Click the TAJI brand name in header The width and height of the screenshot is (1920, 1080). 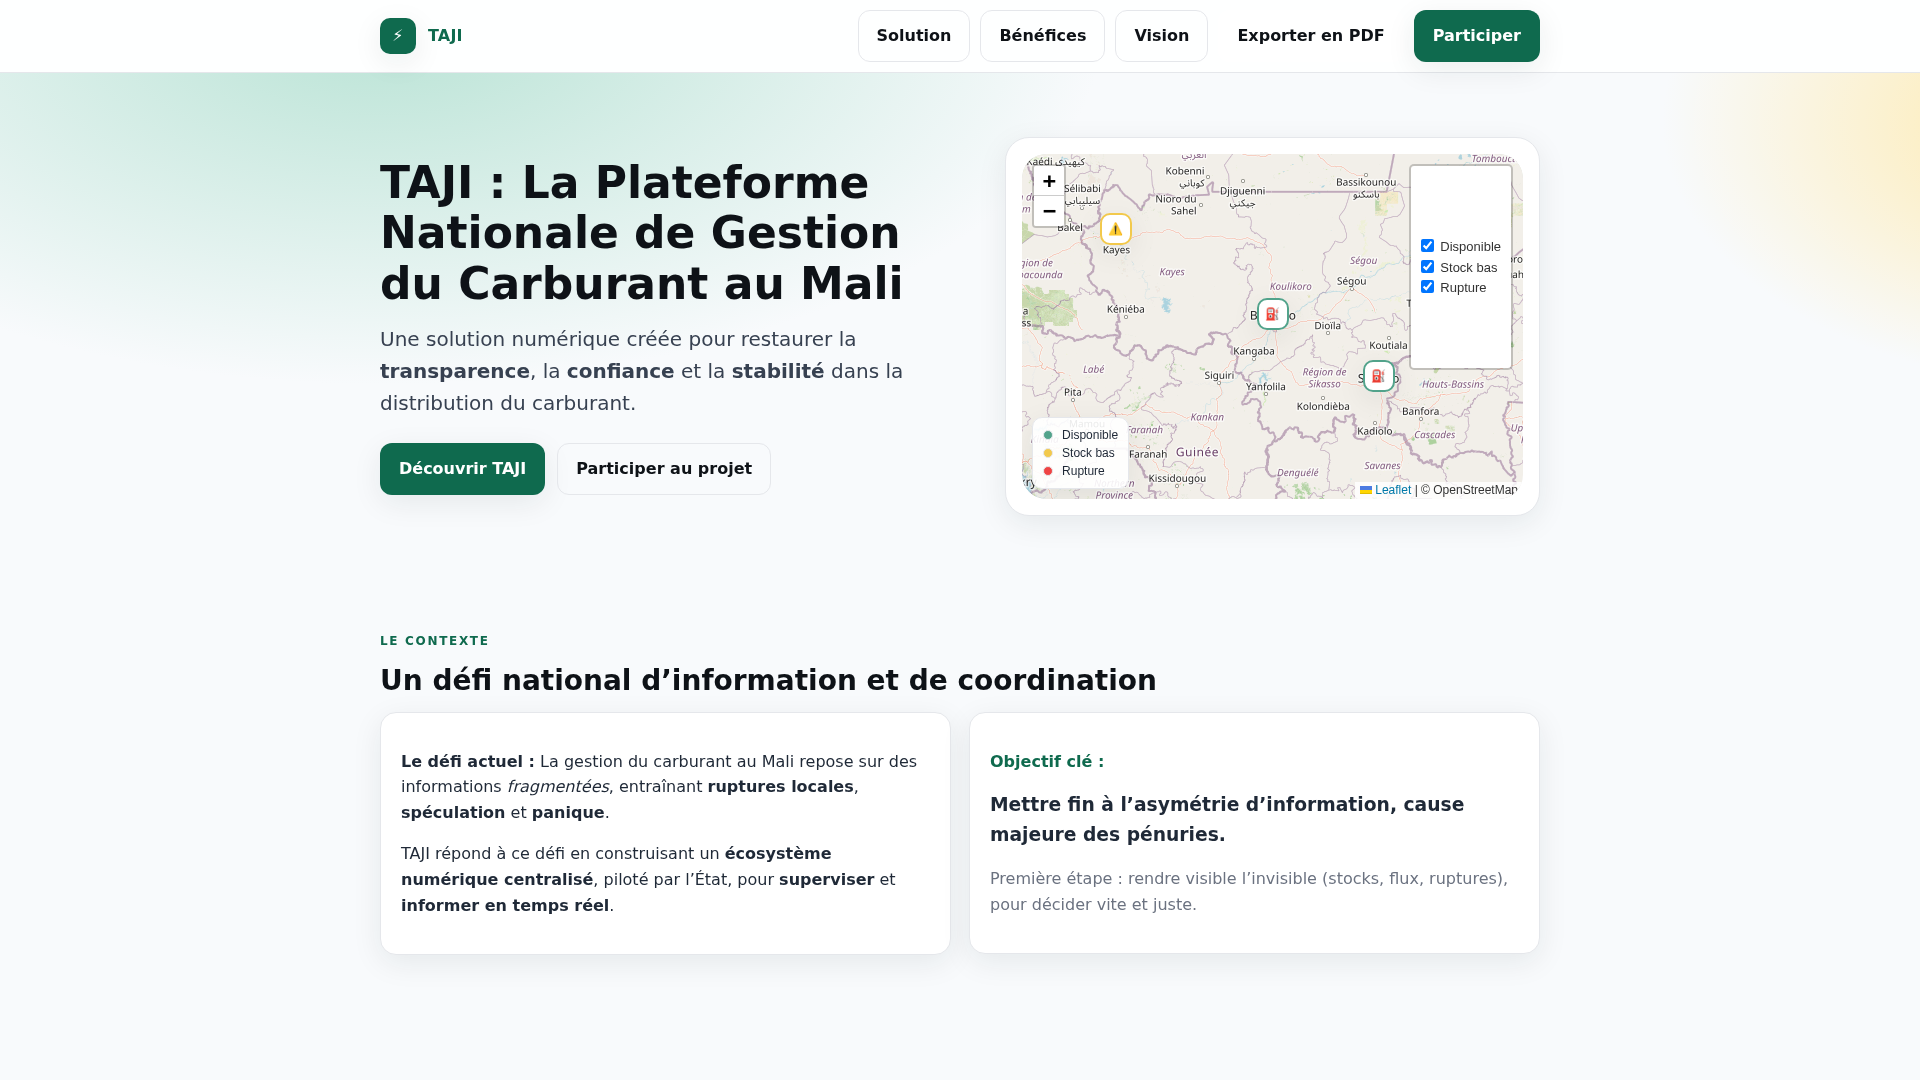click(x=445, y=36)
